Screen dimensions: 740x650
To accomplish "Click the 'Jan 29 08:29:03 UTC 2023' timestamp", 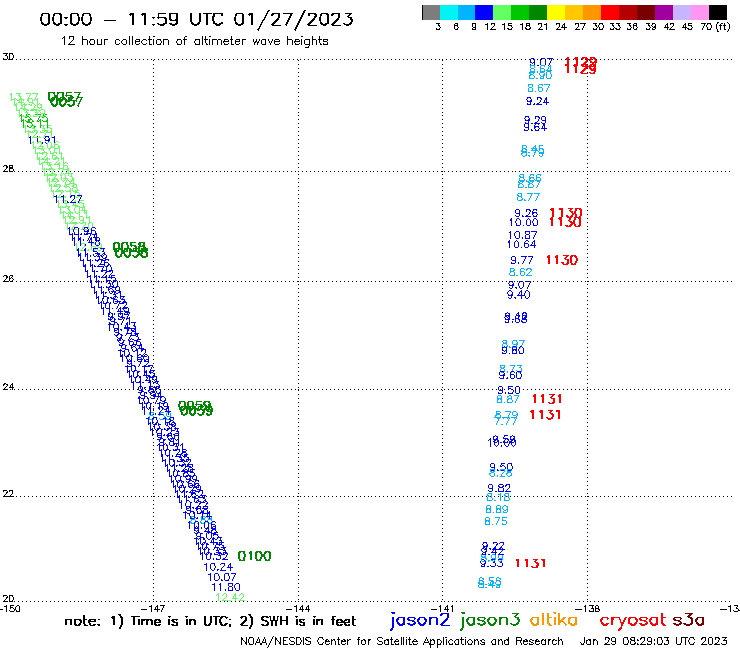I will point(654,641).
